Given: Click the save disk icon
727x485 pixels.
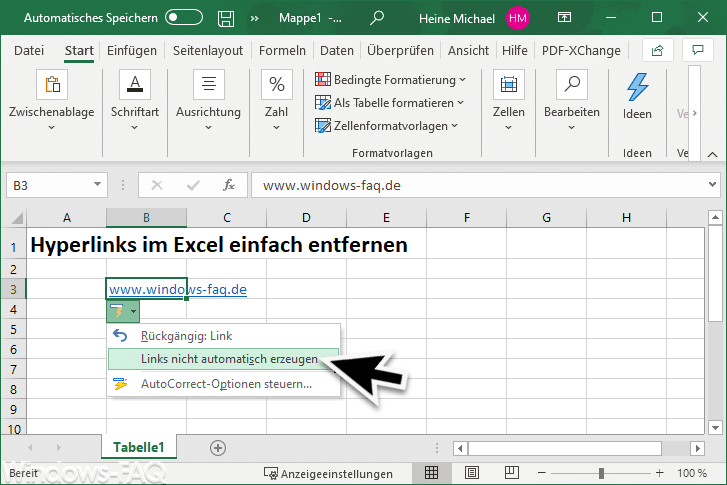Looking at the screenshot, I should pyautogui.click(x=226, y=18).
